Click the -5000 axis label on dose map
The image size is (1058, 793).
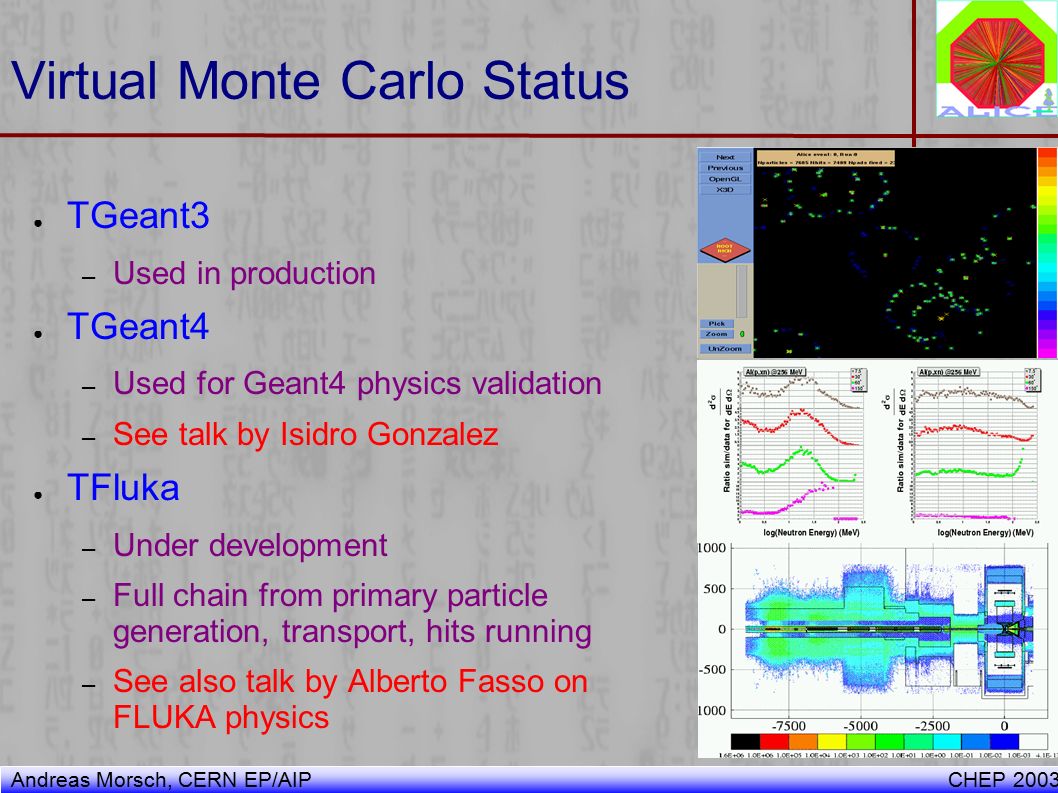[x=860, y=726]
